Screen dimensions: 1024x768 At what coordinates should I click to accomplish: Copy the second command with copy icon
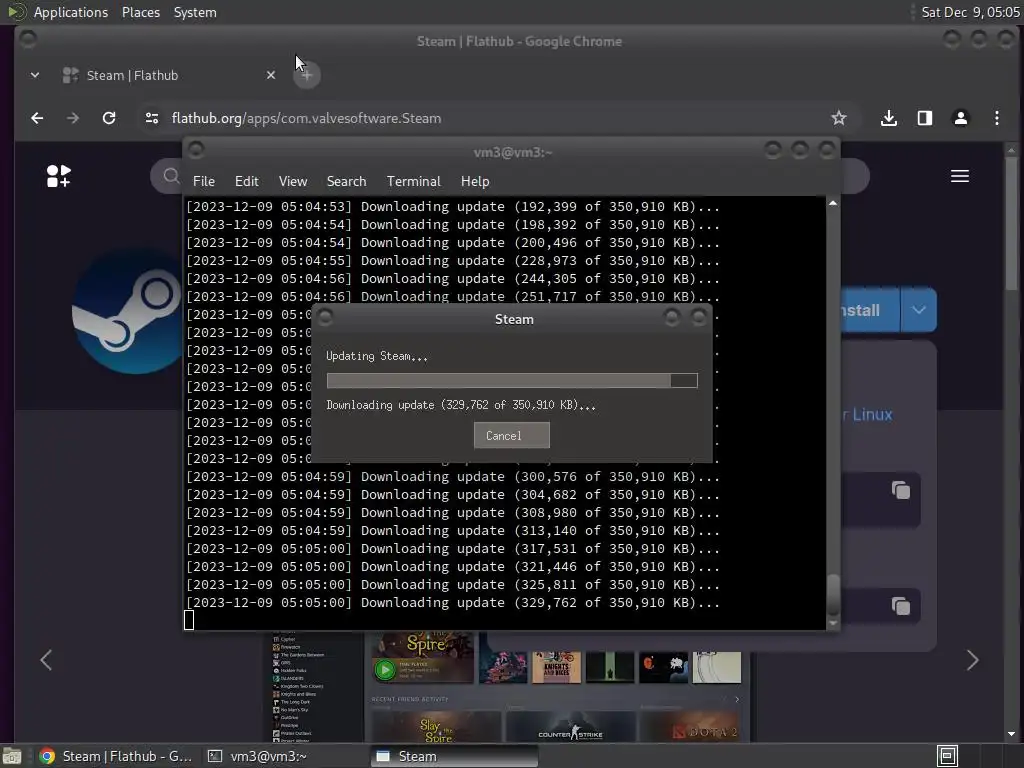[x=901, y=606]
